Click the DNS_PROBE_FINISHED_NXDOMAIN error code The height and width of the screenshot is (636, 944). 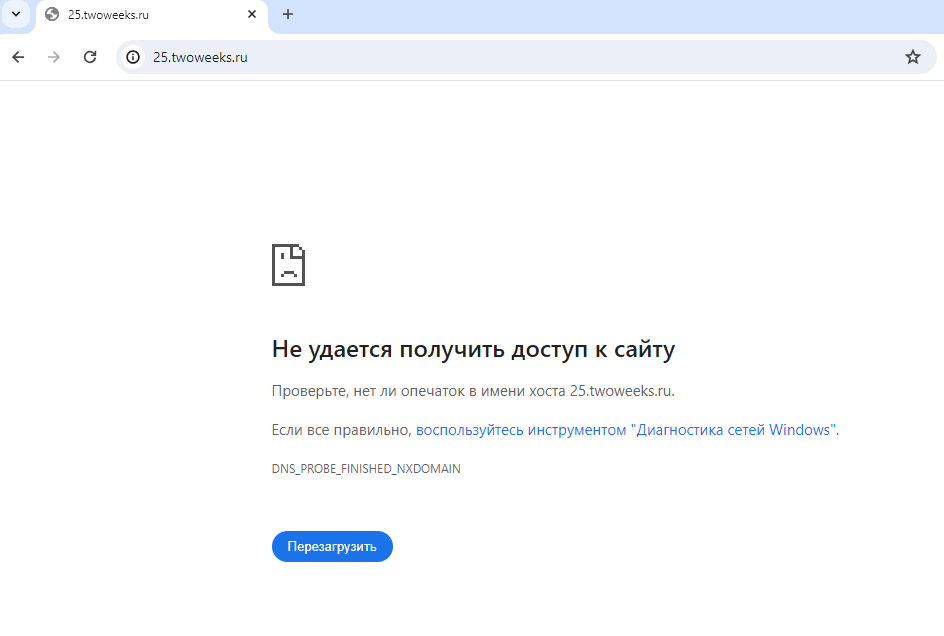pyautogui.click(x=366, y=469)
